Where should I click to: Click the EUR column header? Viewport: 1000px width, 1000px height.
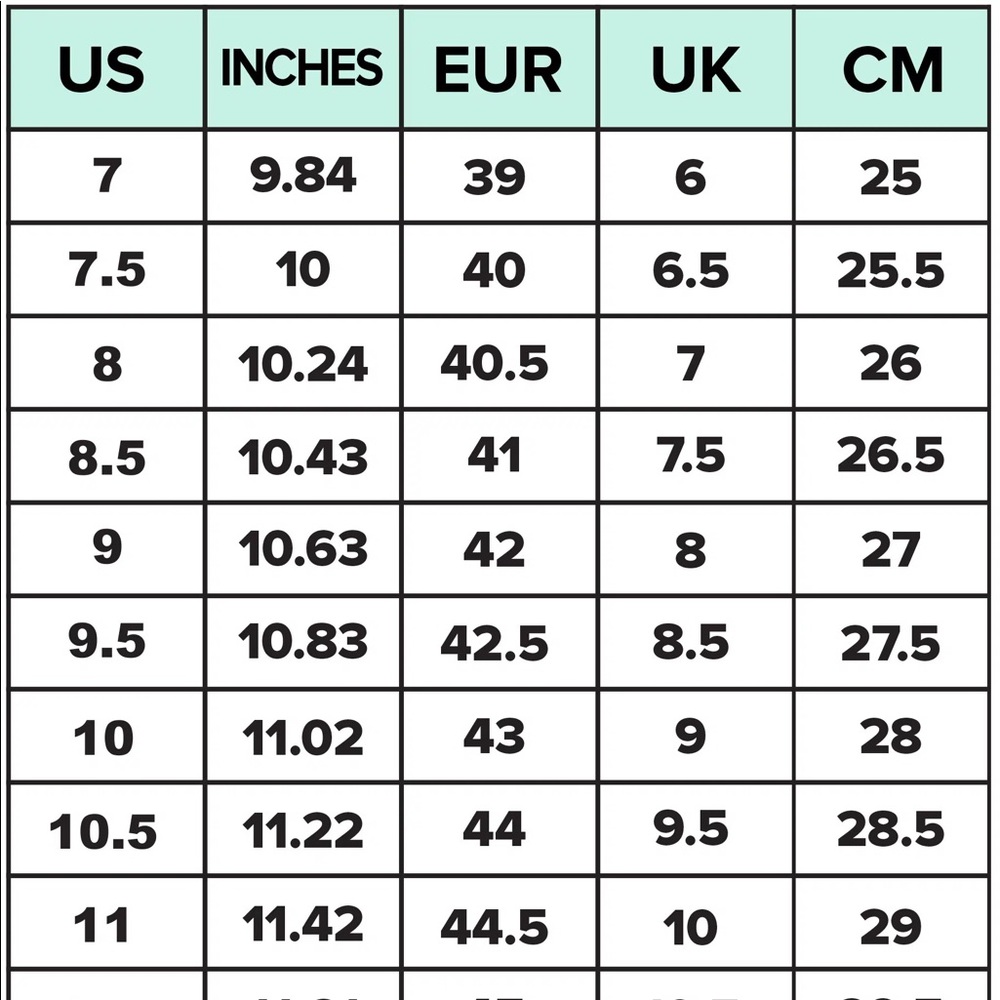tap(498, 70)
